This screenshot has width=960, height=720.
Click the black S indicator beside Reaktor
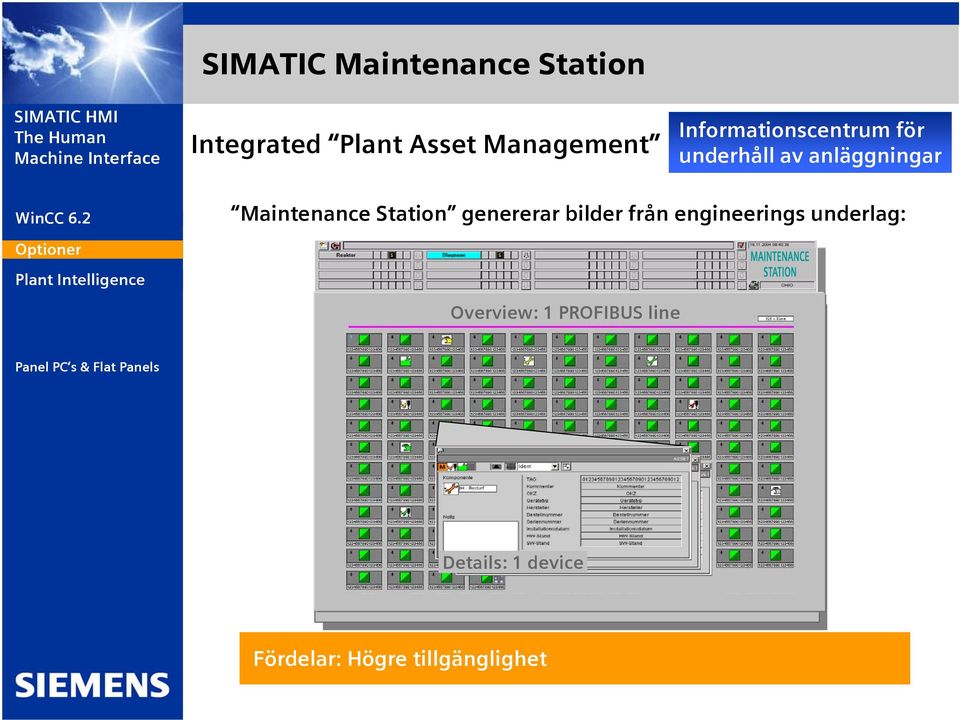click(x=392, y=255)
